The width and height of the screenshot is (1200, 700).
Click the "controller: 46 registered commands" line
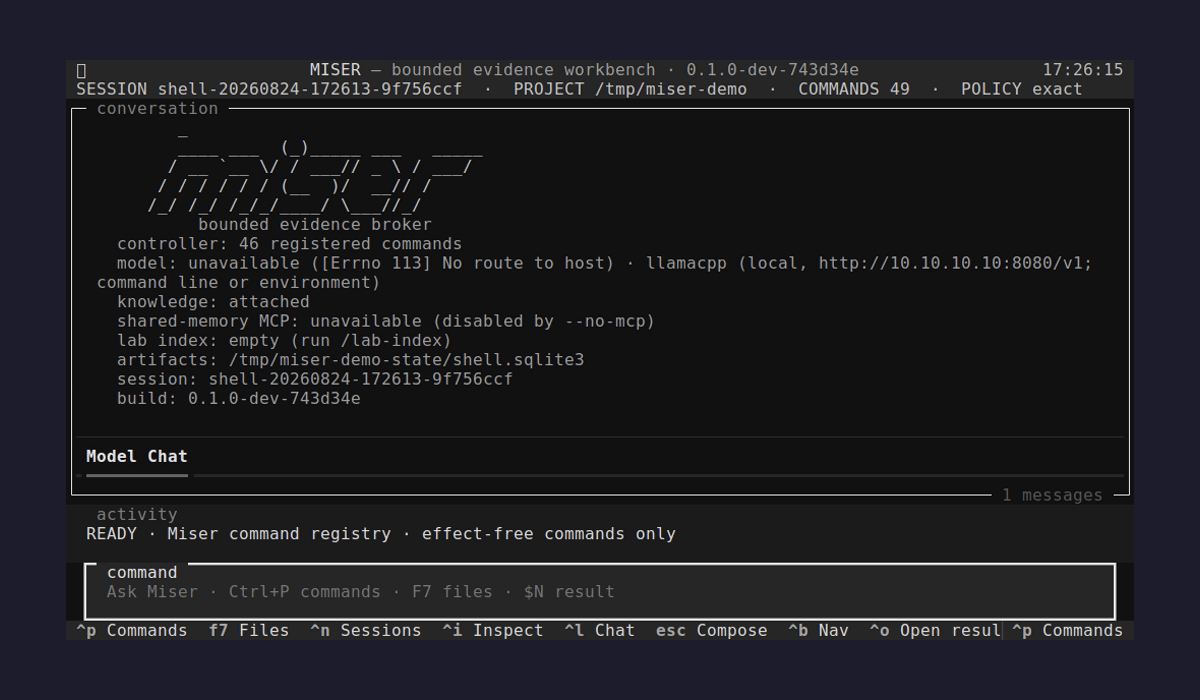click(x=289, y=244)
